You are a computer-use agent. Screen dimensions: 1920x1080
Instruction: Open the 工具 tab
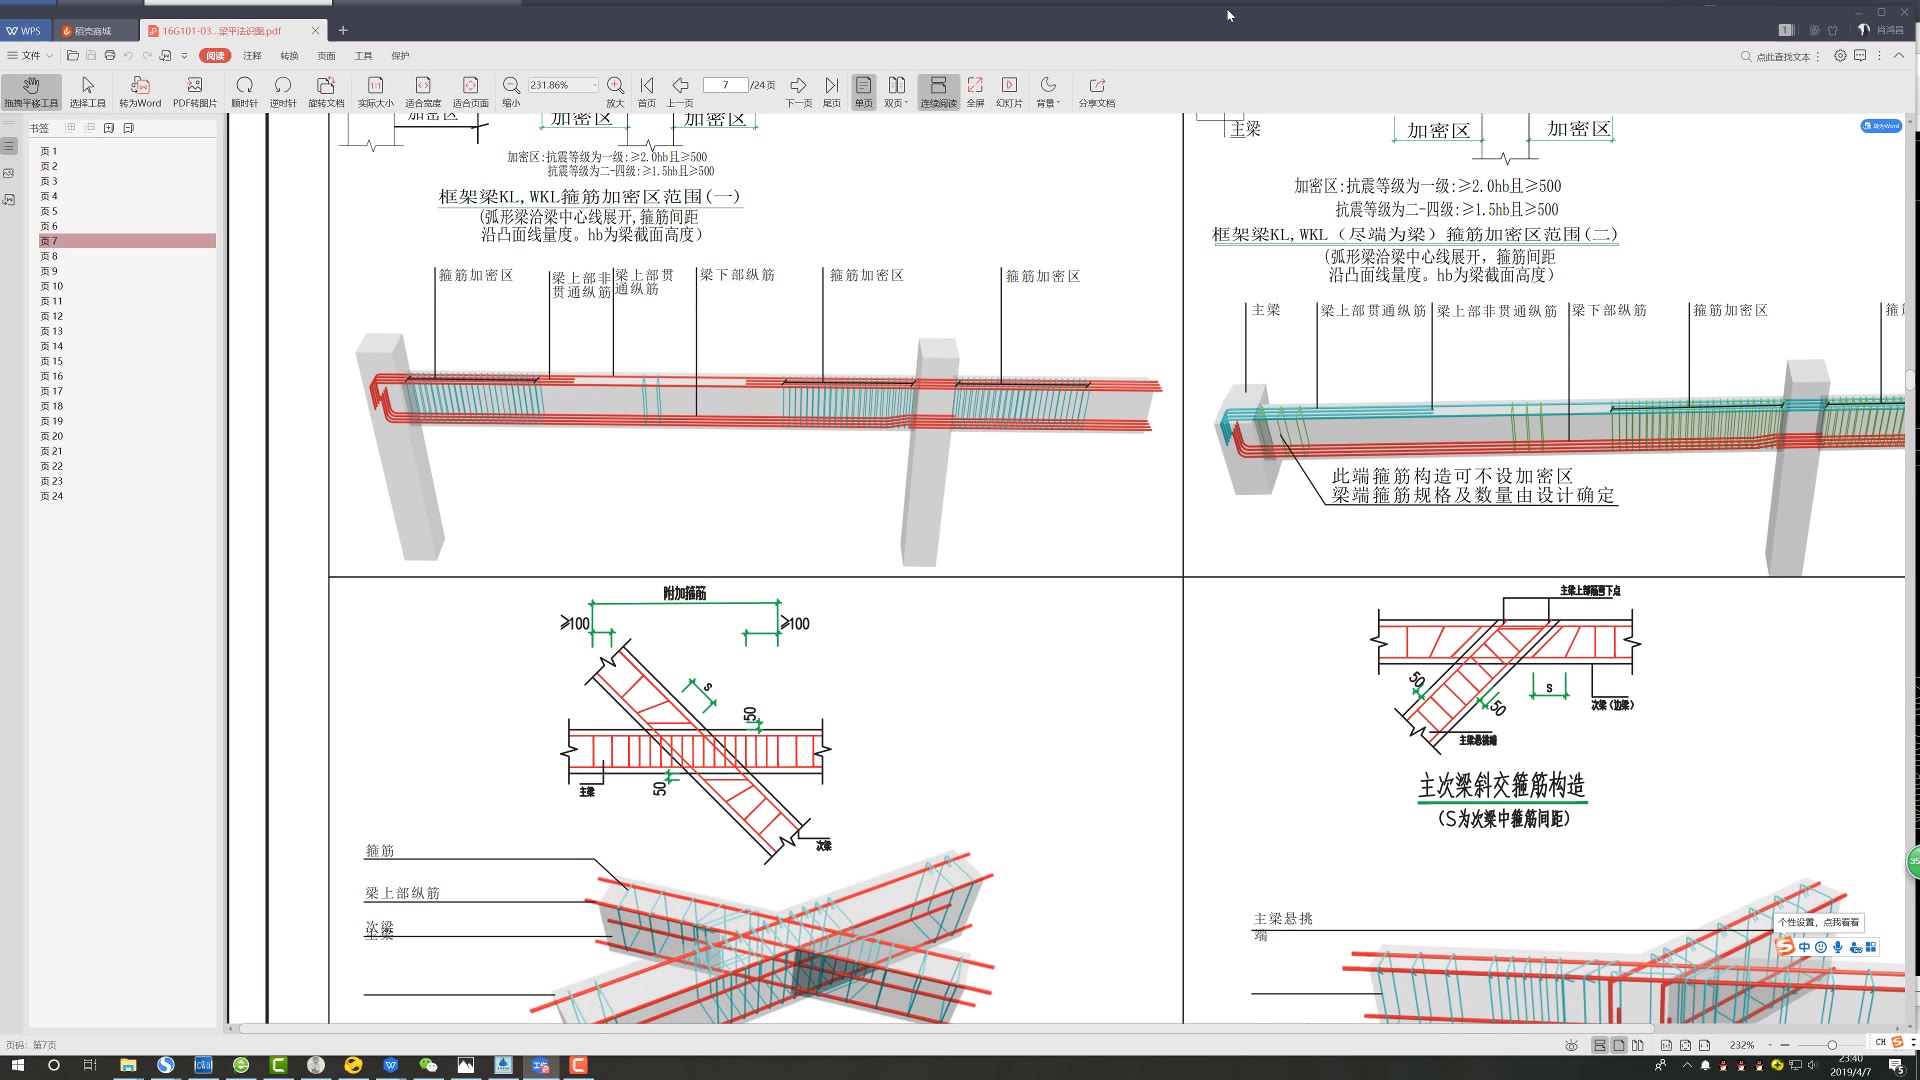coord(363,56)
